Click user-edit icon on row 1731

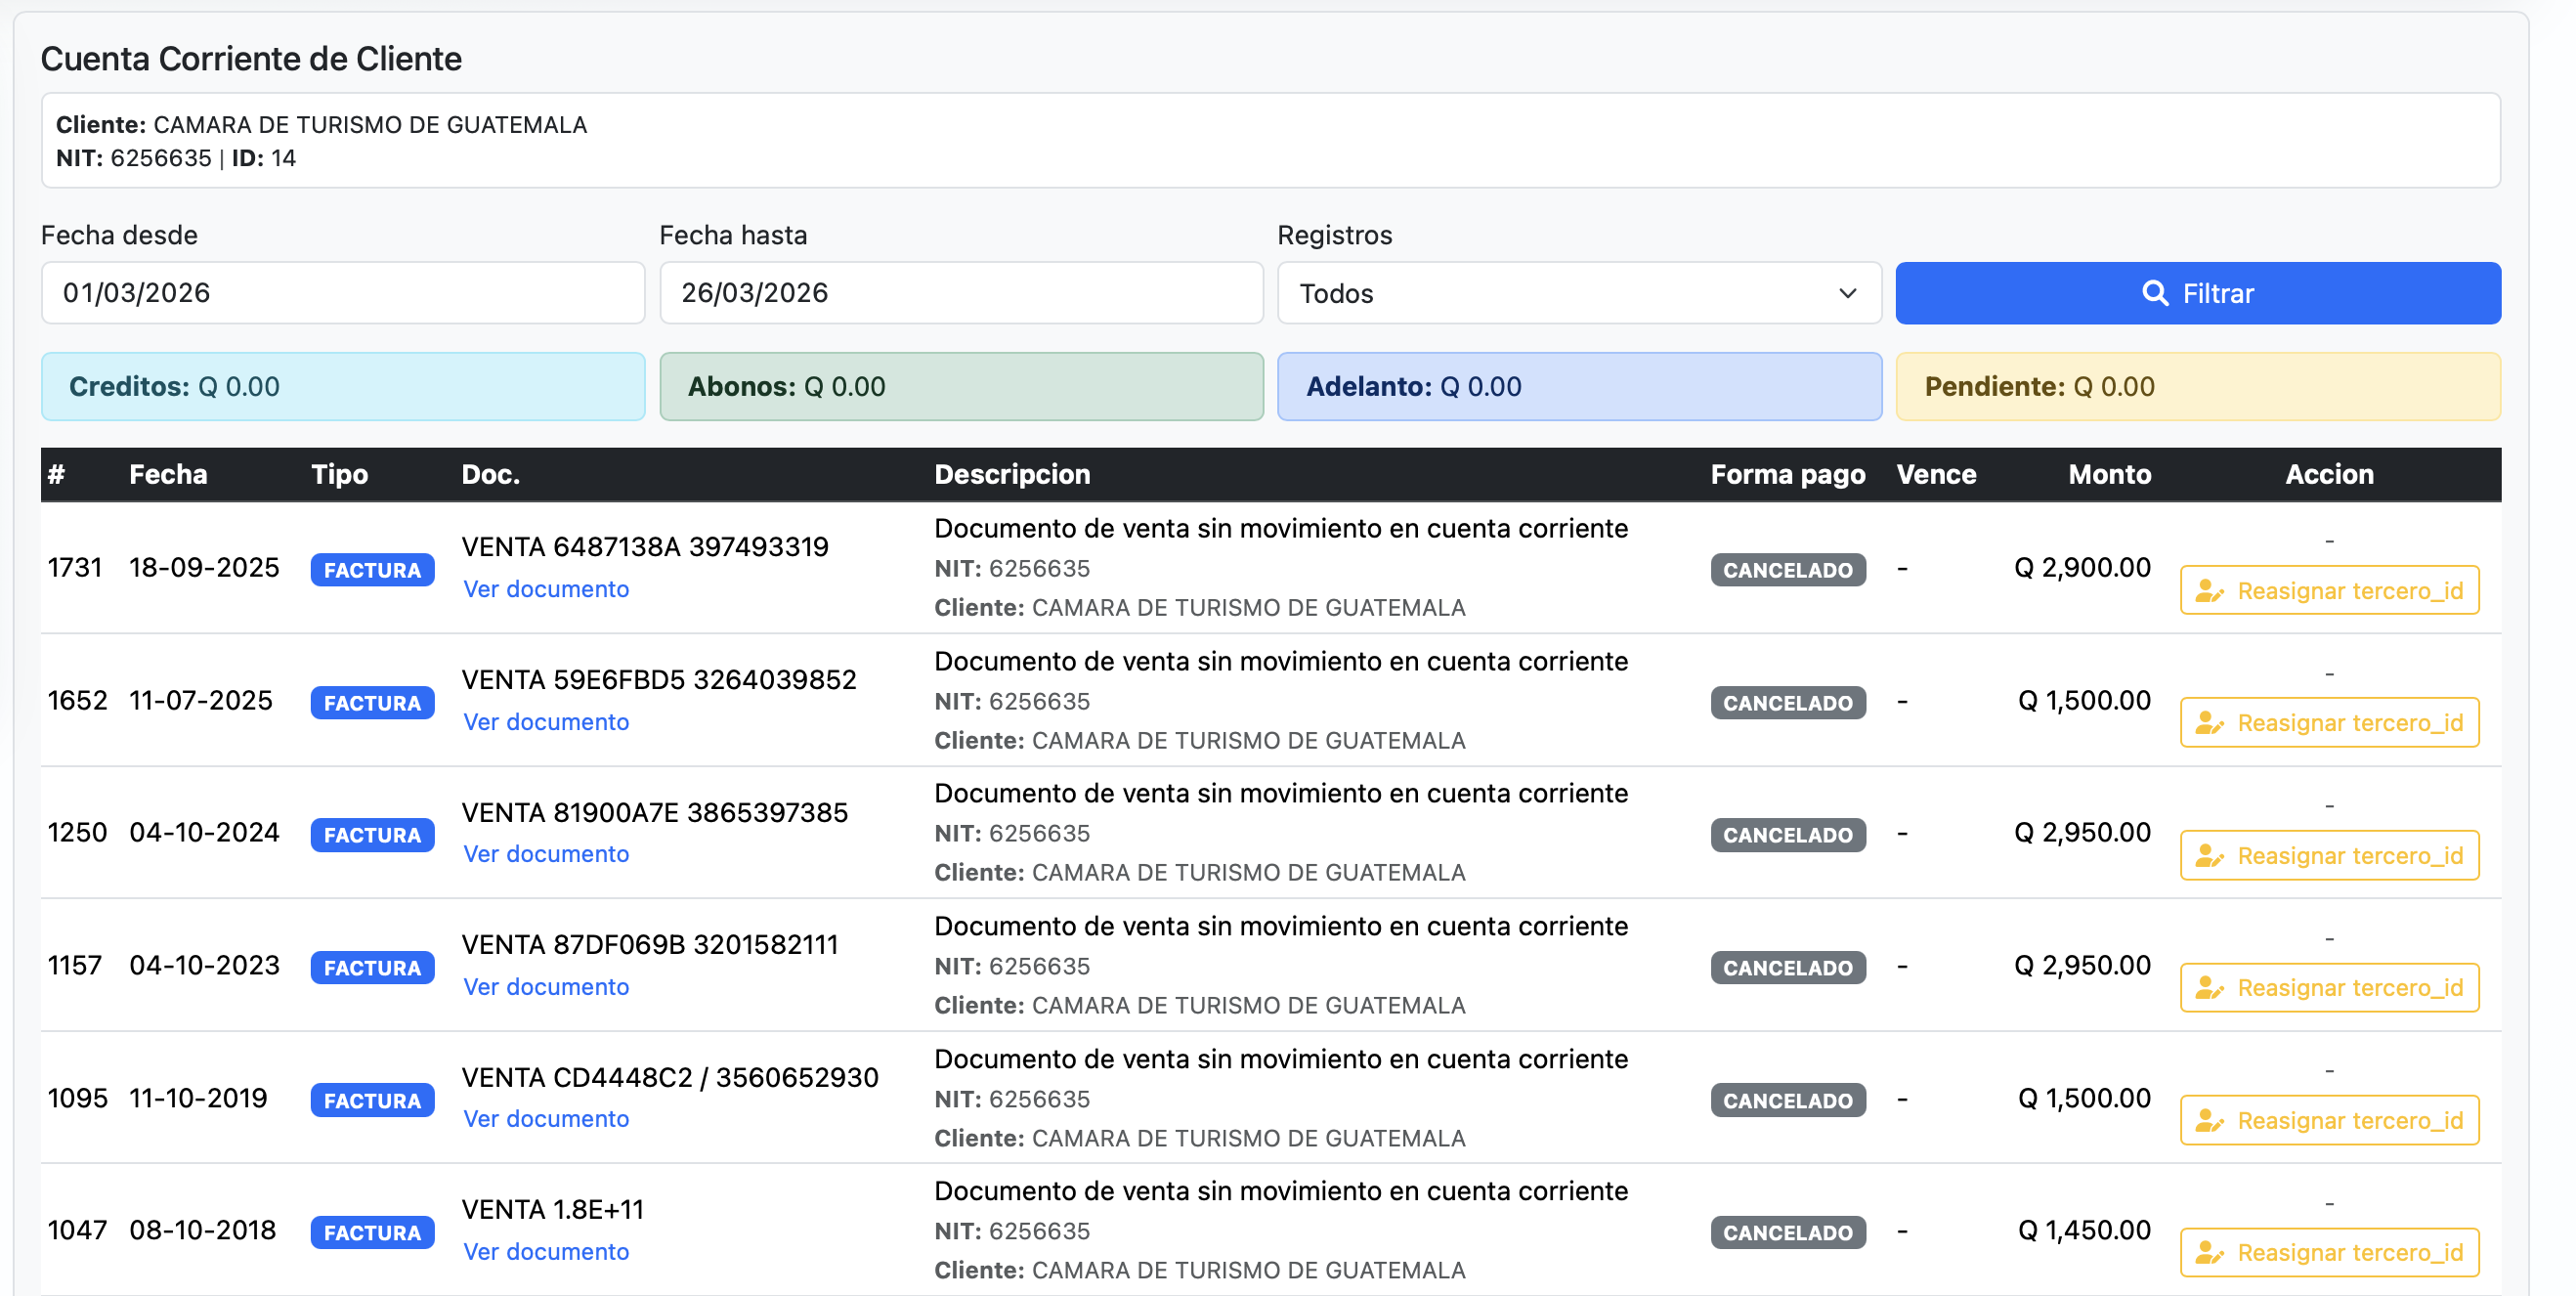click(x=2208, y=591)
